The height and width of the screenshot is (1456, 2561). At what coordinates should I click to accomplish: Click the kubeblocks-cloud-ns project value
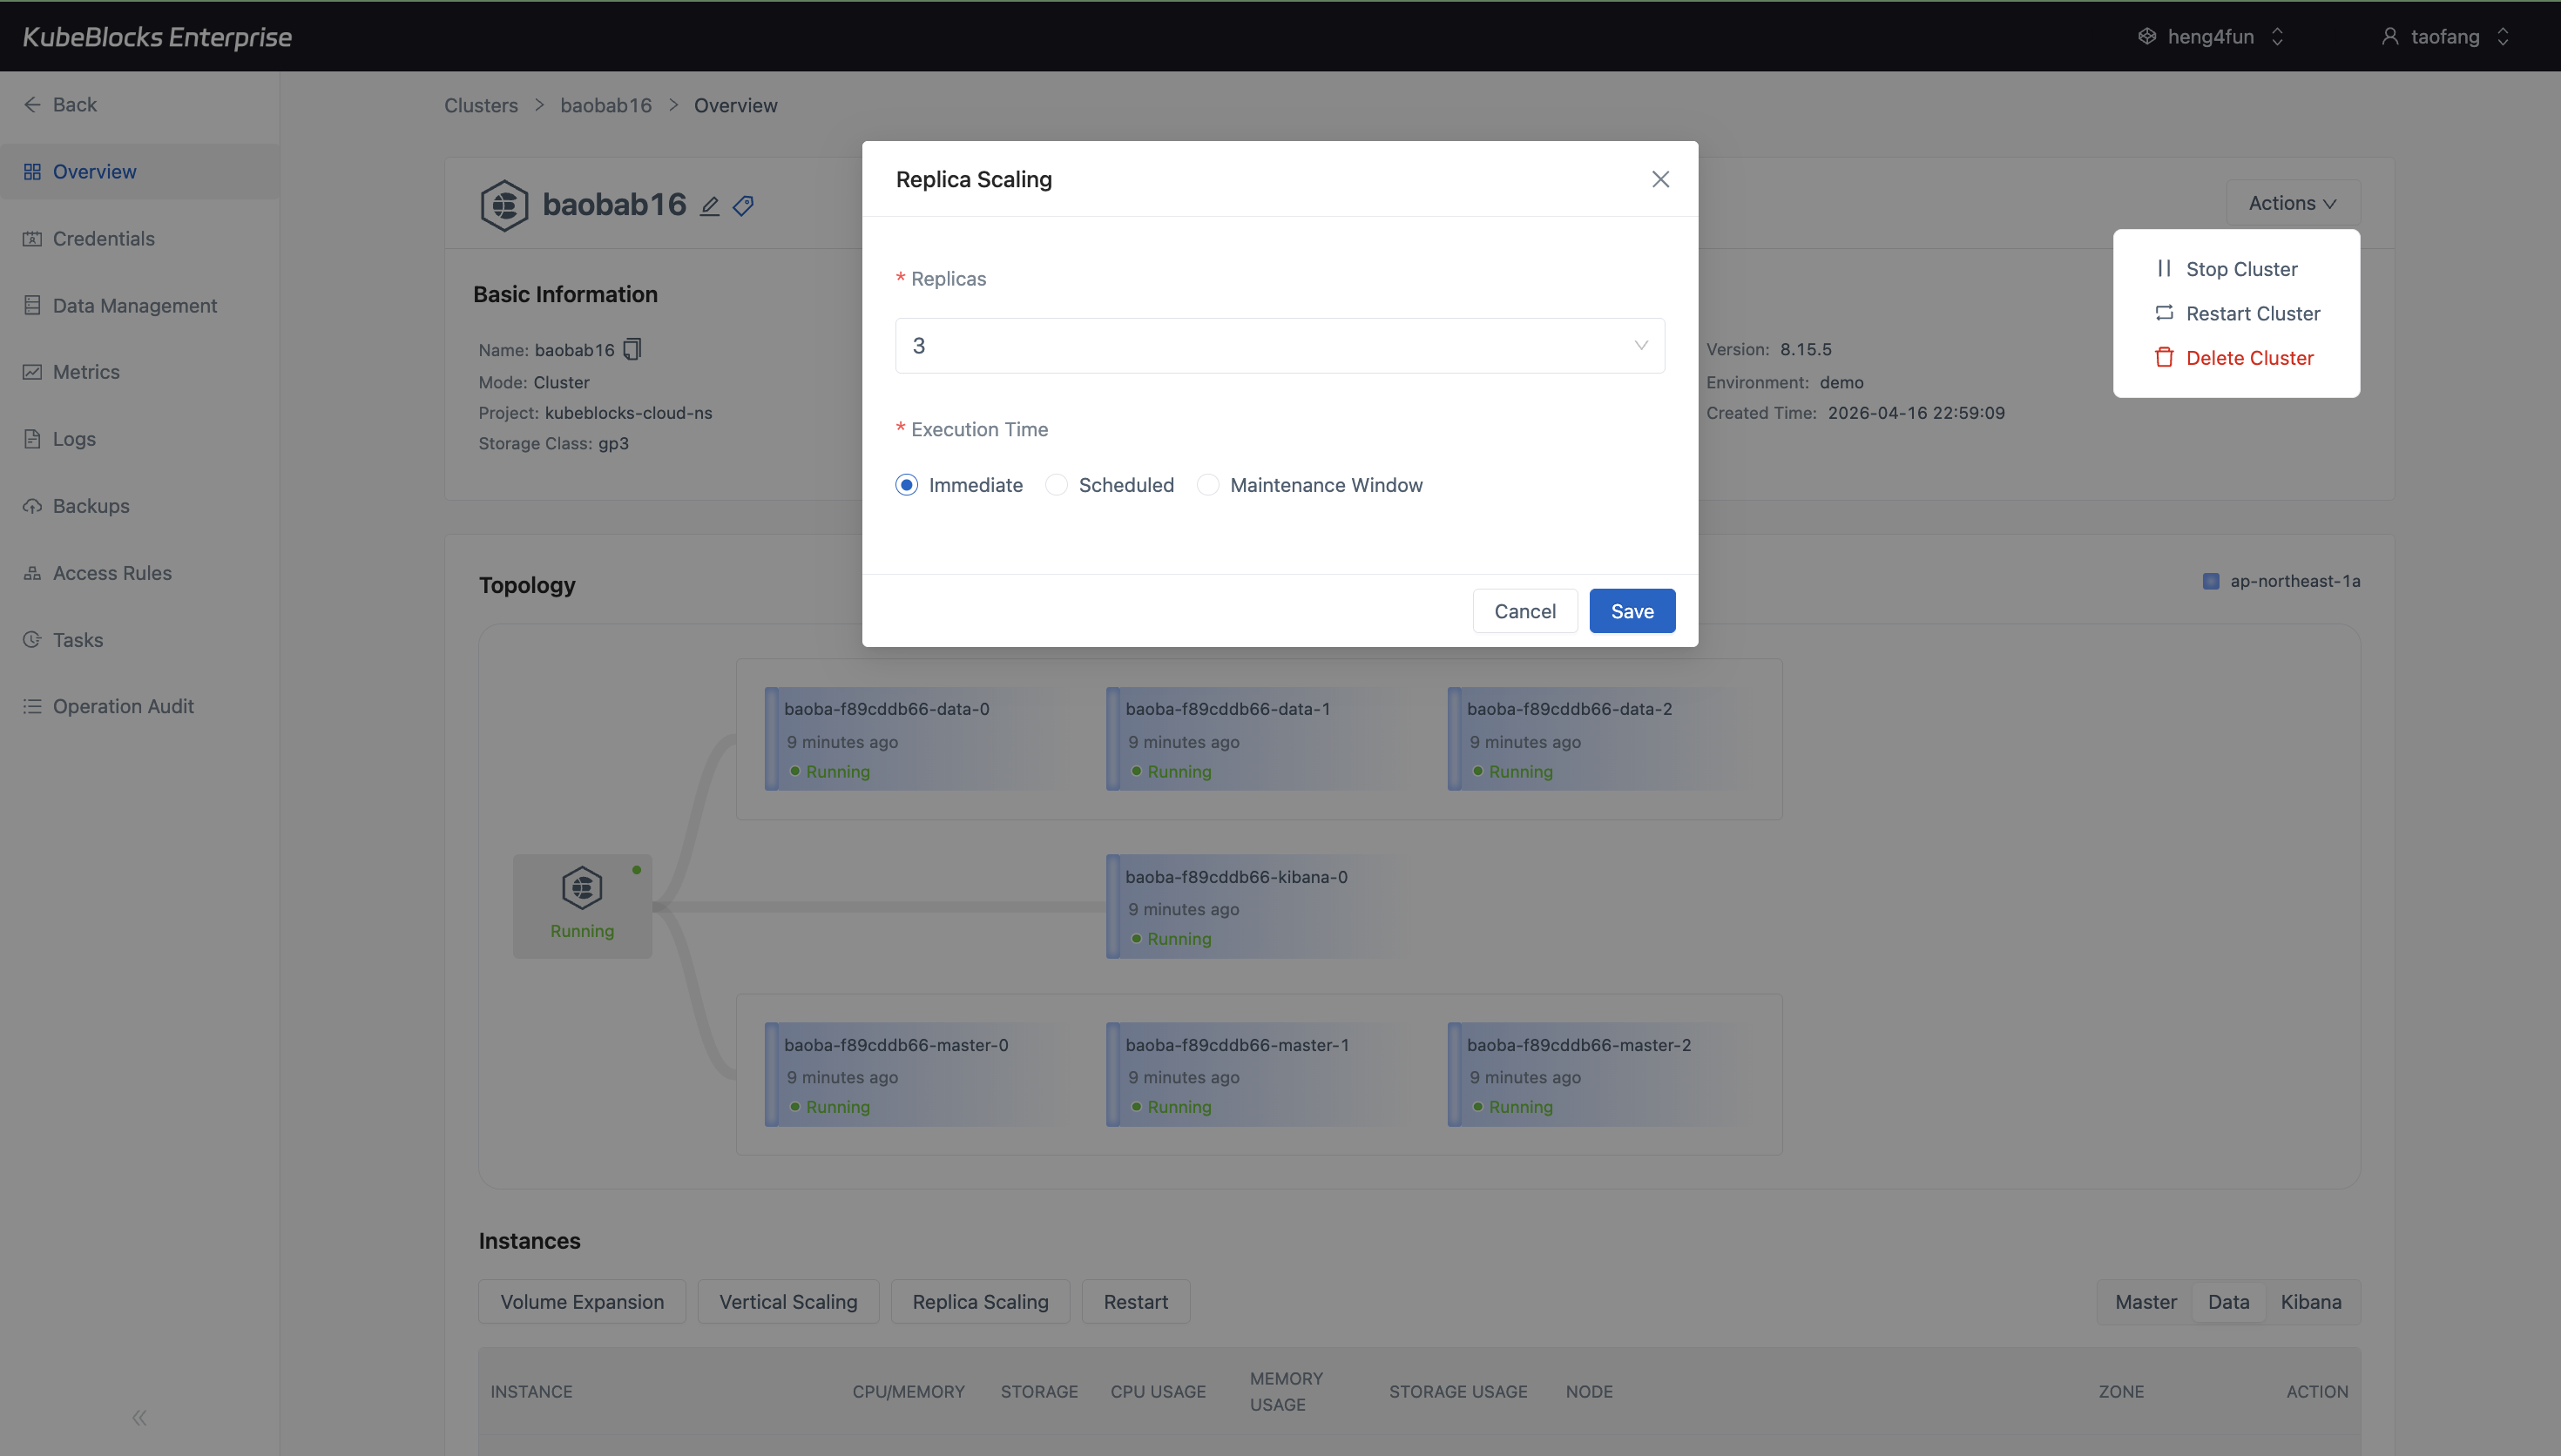pyautogui.click(x=628, y=413)
